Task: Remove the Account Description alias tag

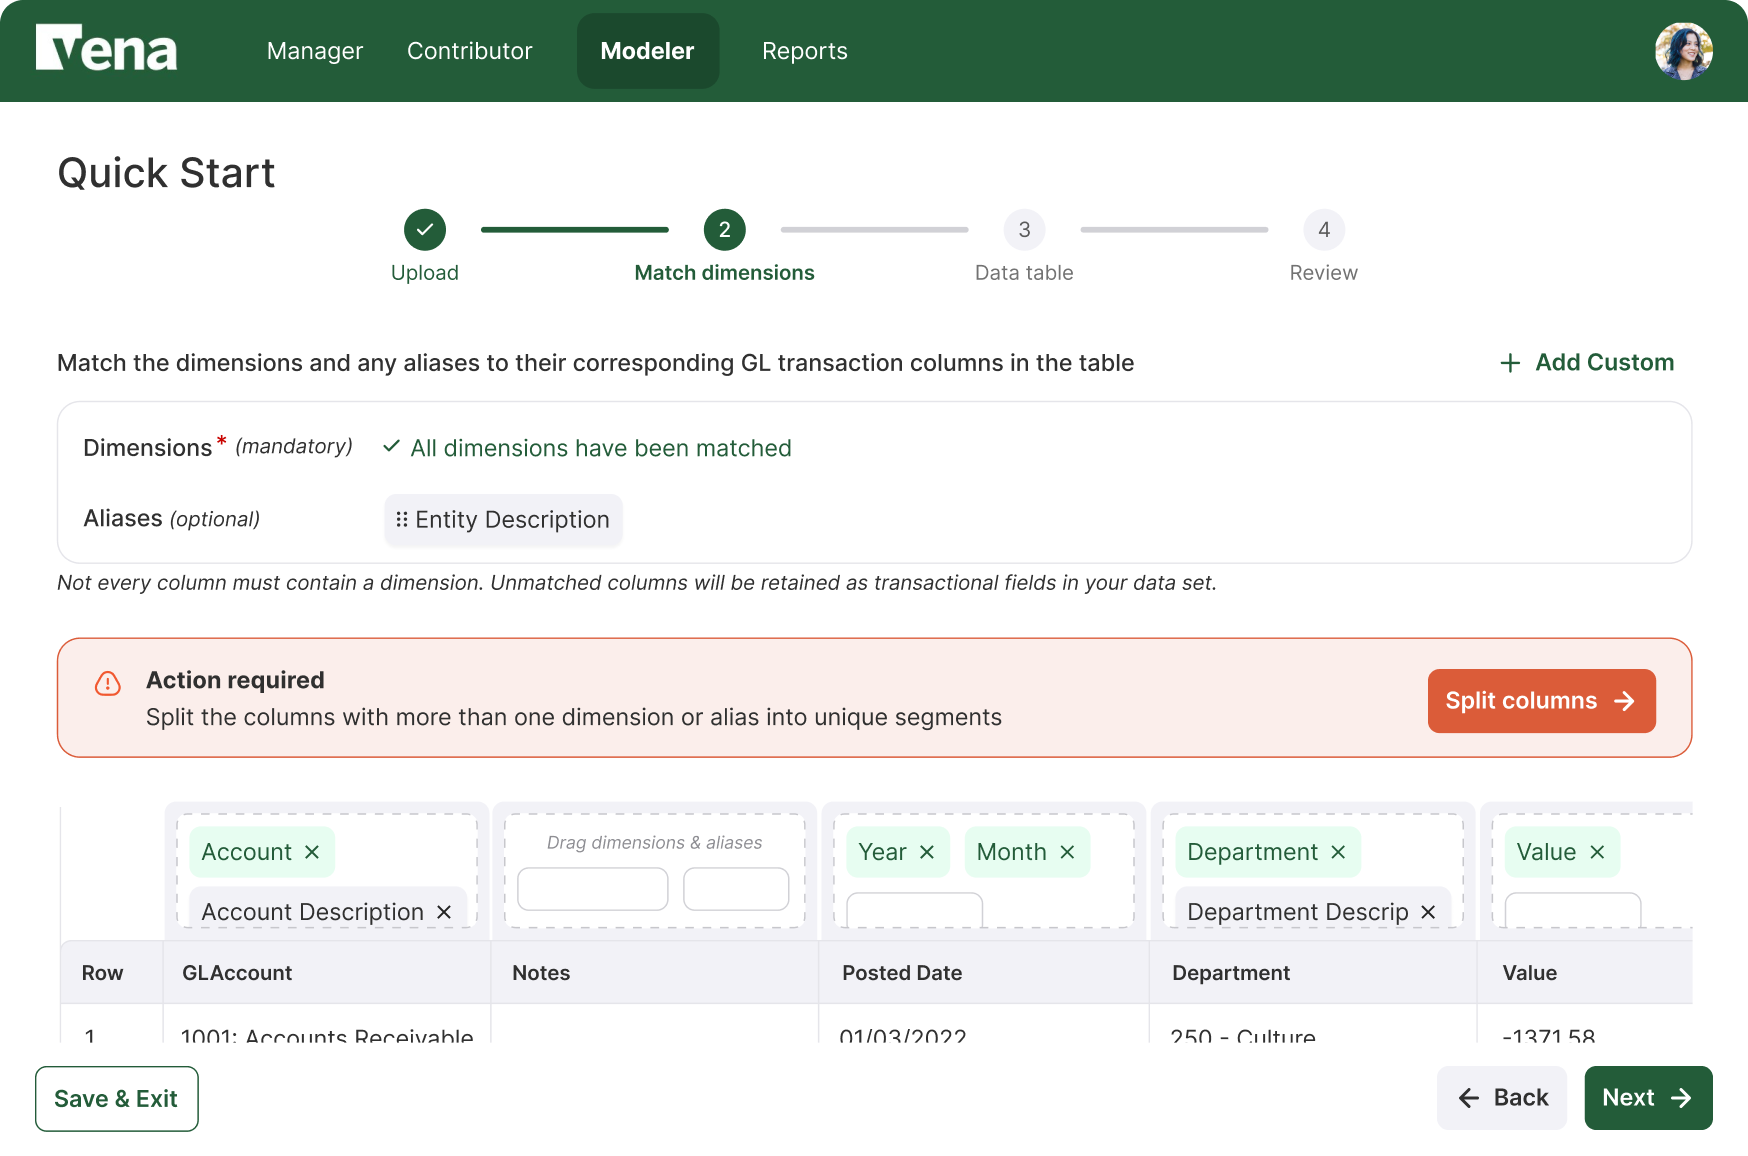Action: [x=444, y=912]
